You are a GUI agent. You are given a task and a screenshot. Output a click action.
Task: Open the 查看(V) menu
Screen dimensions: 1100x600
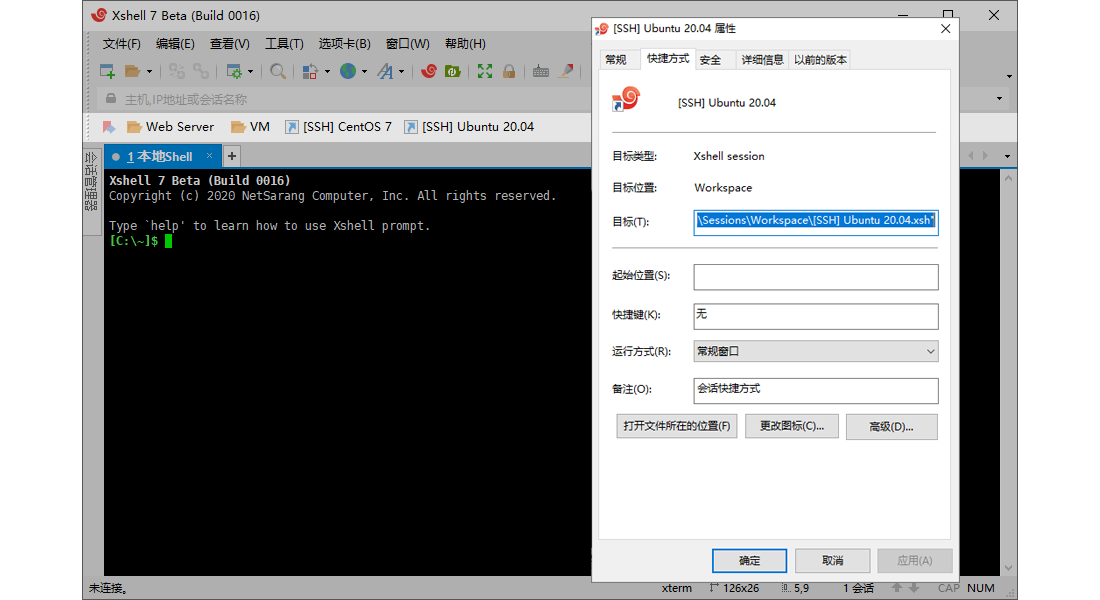pyautogui.click(x=229, y=44)
